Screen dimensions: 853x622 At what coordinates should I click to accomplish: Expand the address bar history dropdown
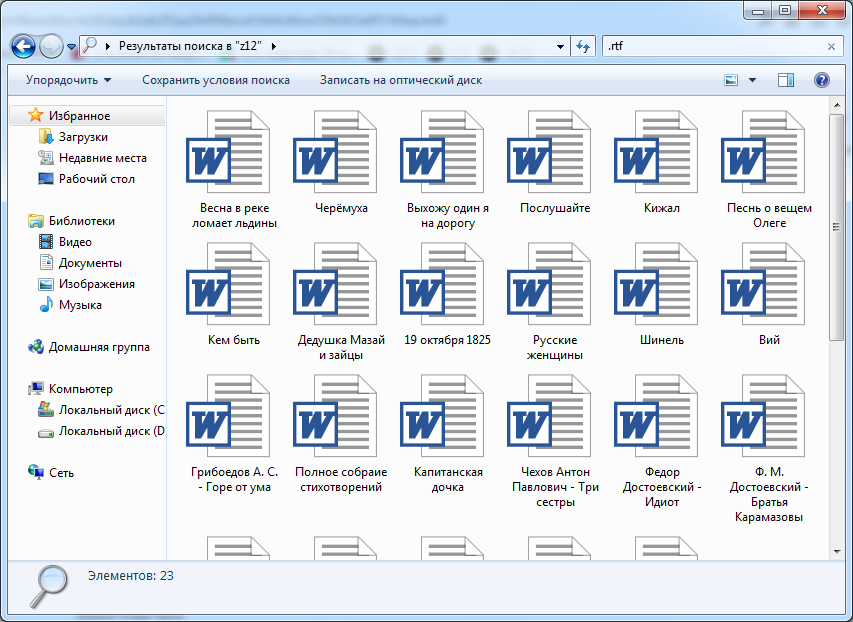coord(560,47)
